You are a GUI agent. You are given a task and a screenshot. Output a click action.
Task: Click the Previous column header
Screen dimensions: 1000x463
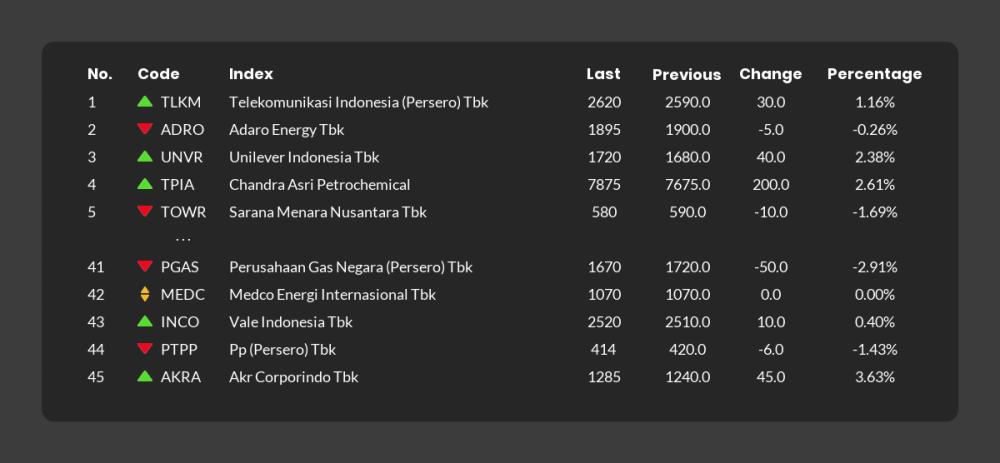686,75
